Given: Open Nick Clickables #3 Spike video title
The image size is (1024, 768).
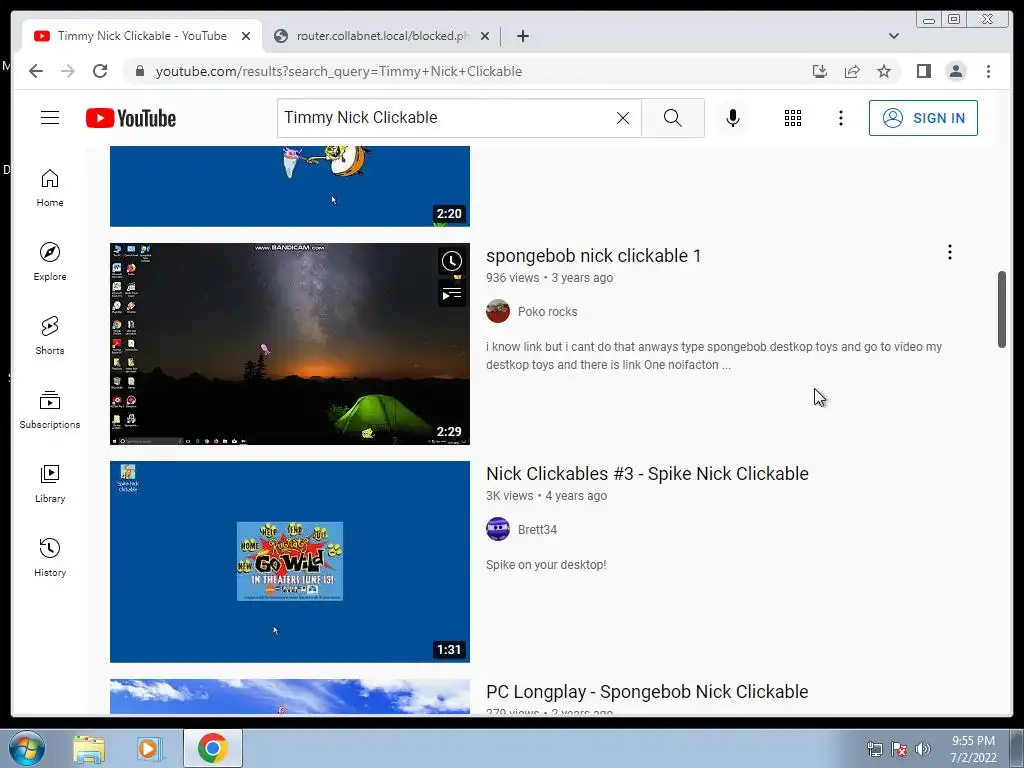Looking at the screenshot, I should 647,473.
